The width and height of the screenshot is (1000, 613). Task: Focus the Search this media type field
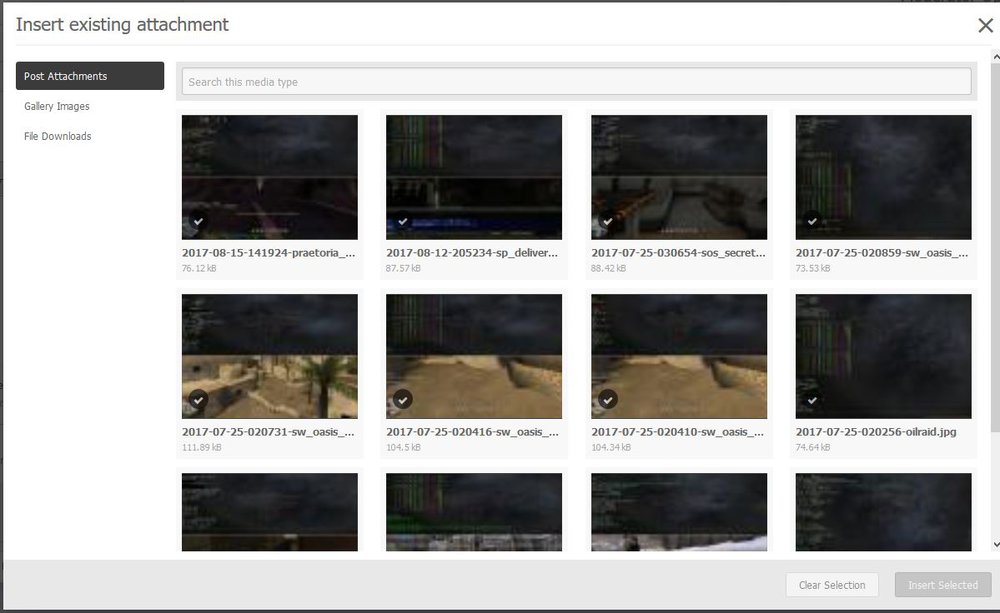coord(576,82)
